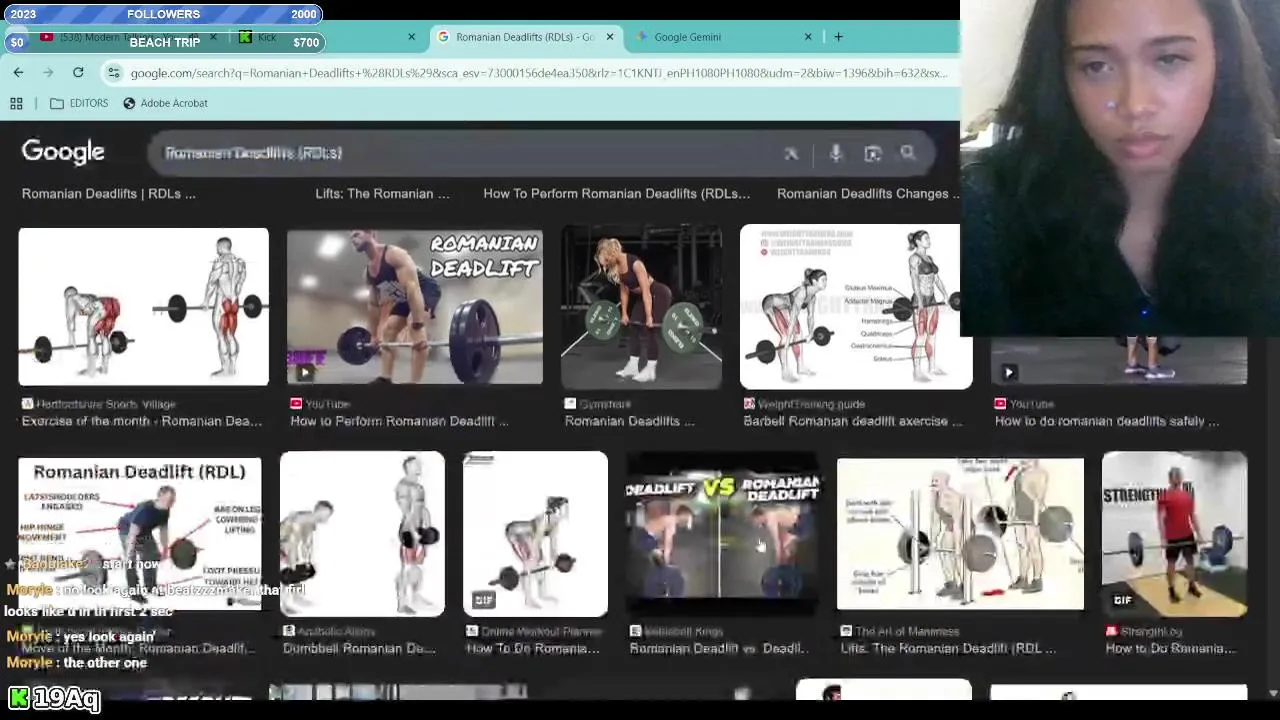Open StrengthLog Romanian deadlift GIF
Screen dimensions: 1280x720
(1174, 533)
